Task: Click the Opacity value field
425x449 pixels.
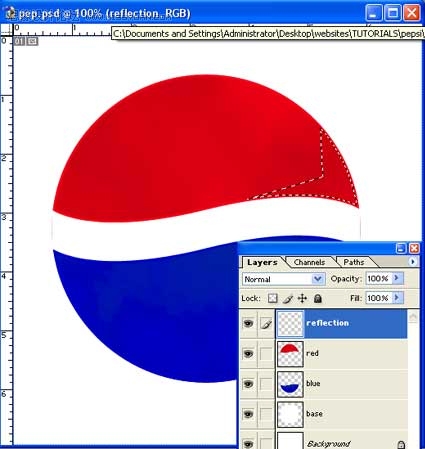Action: coord(379,278)
